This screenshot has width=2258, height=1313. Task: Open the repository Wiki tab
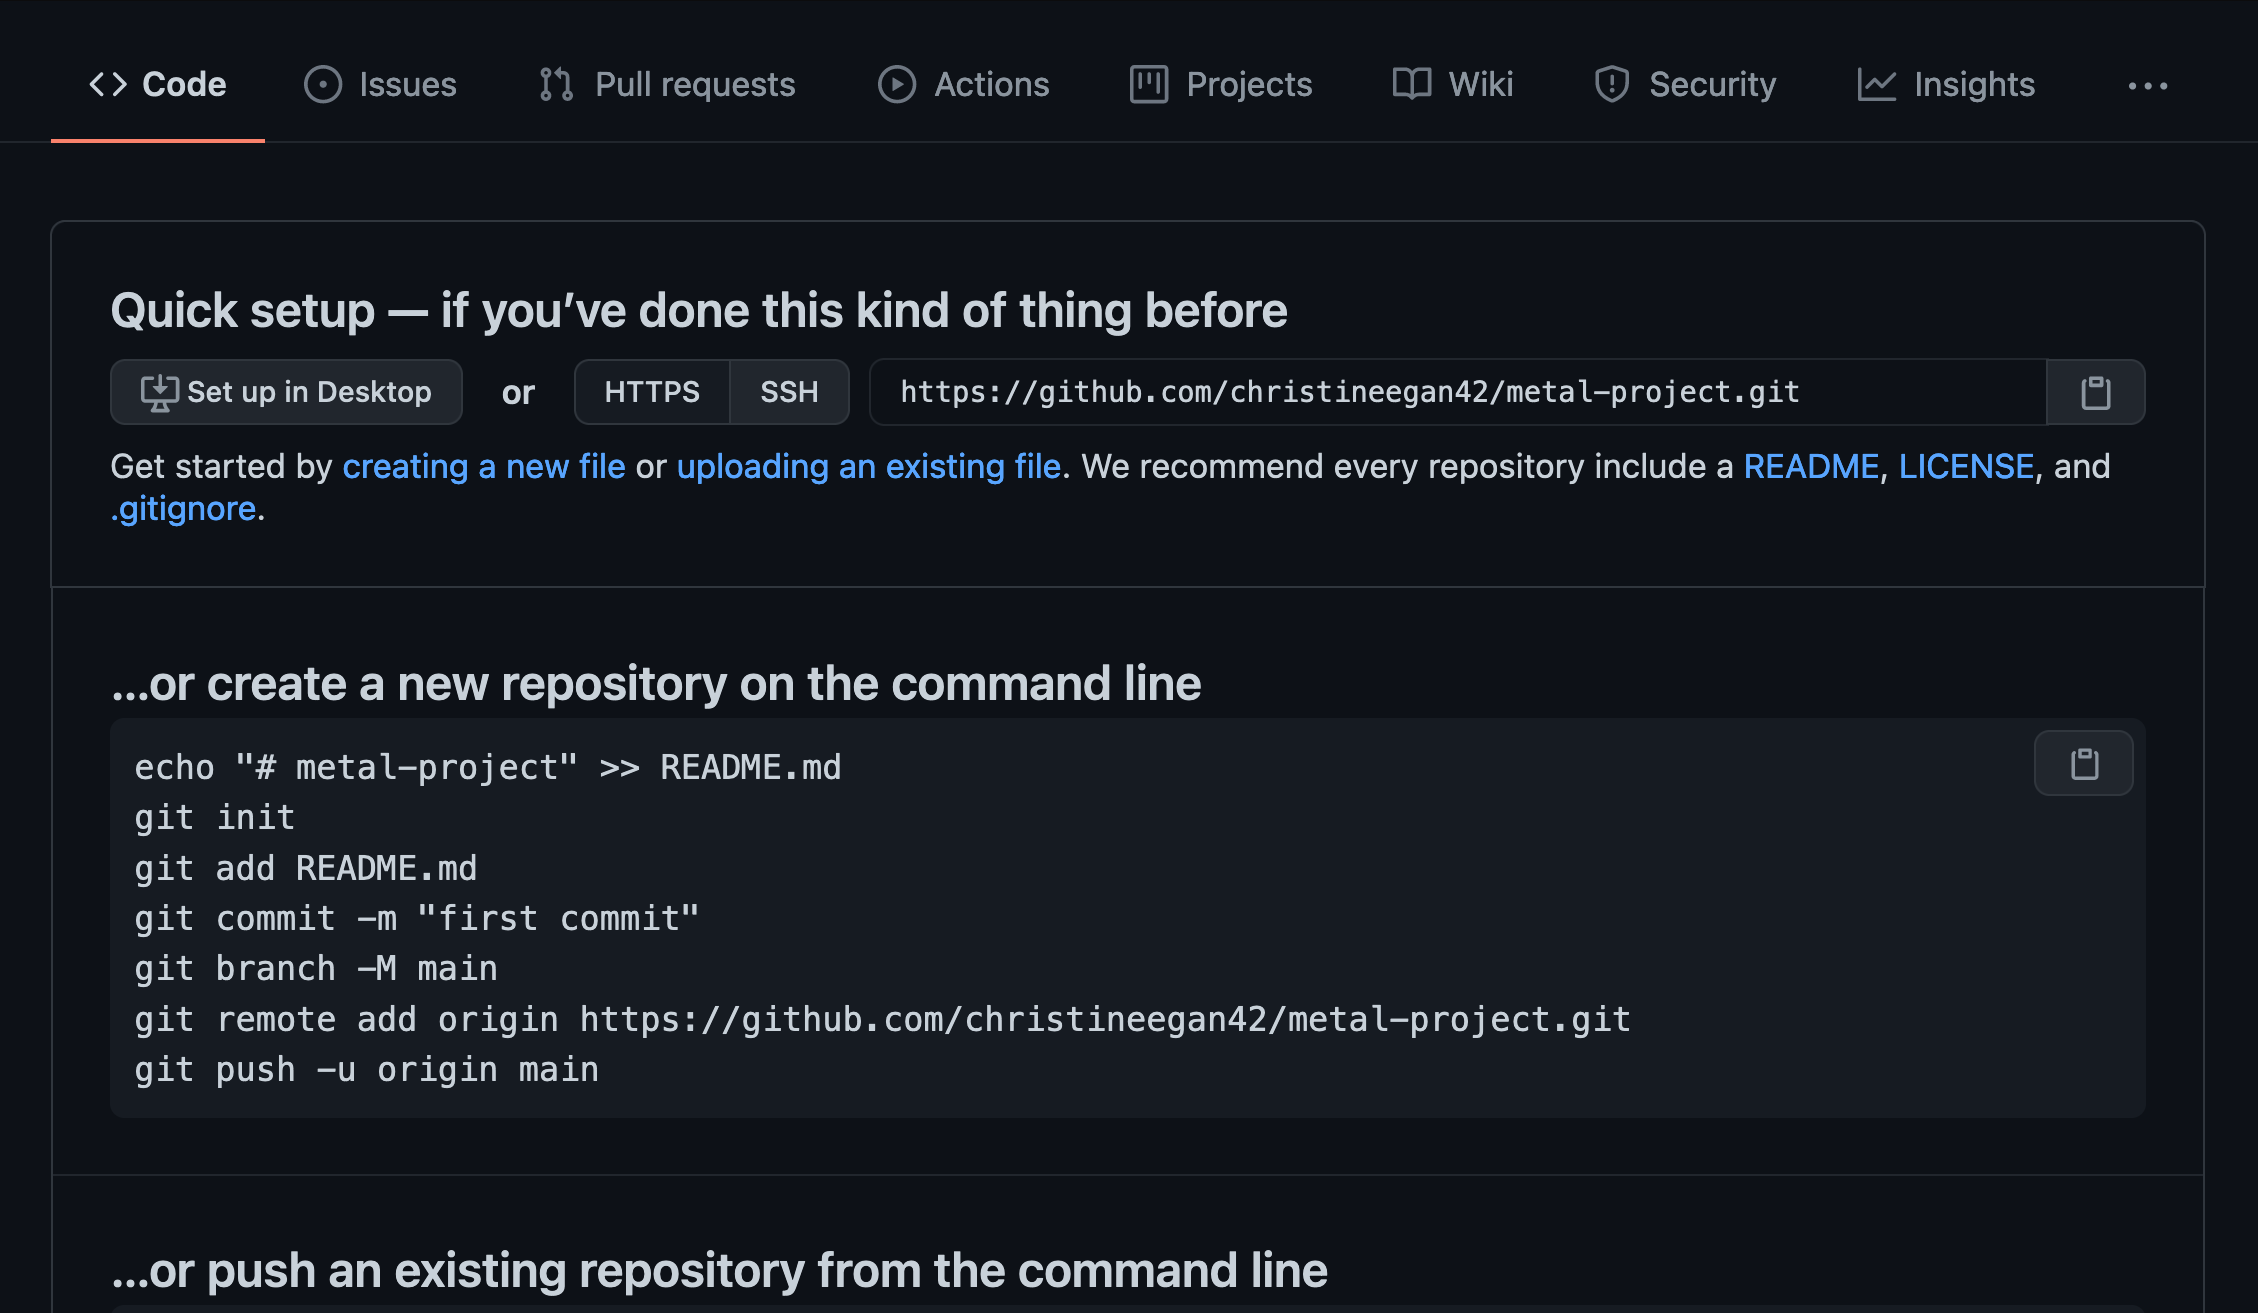pyautogui.click(x=1452, y=85)
